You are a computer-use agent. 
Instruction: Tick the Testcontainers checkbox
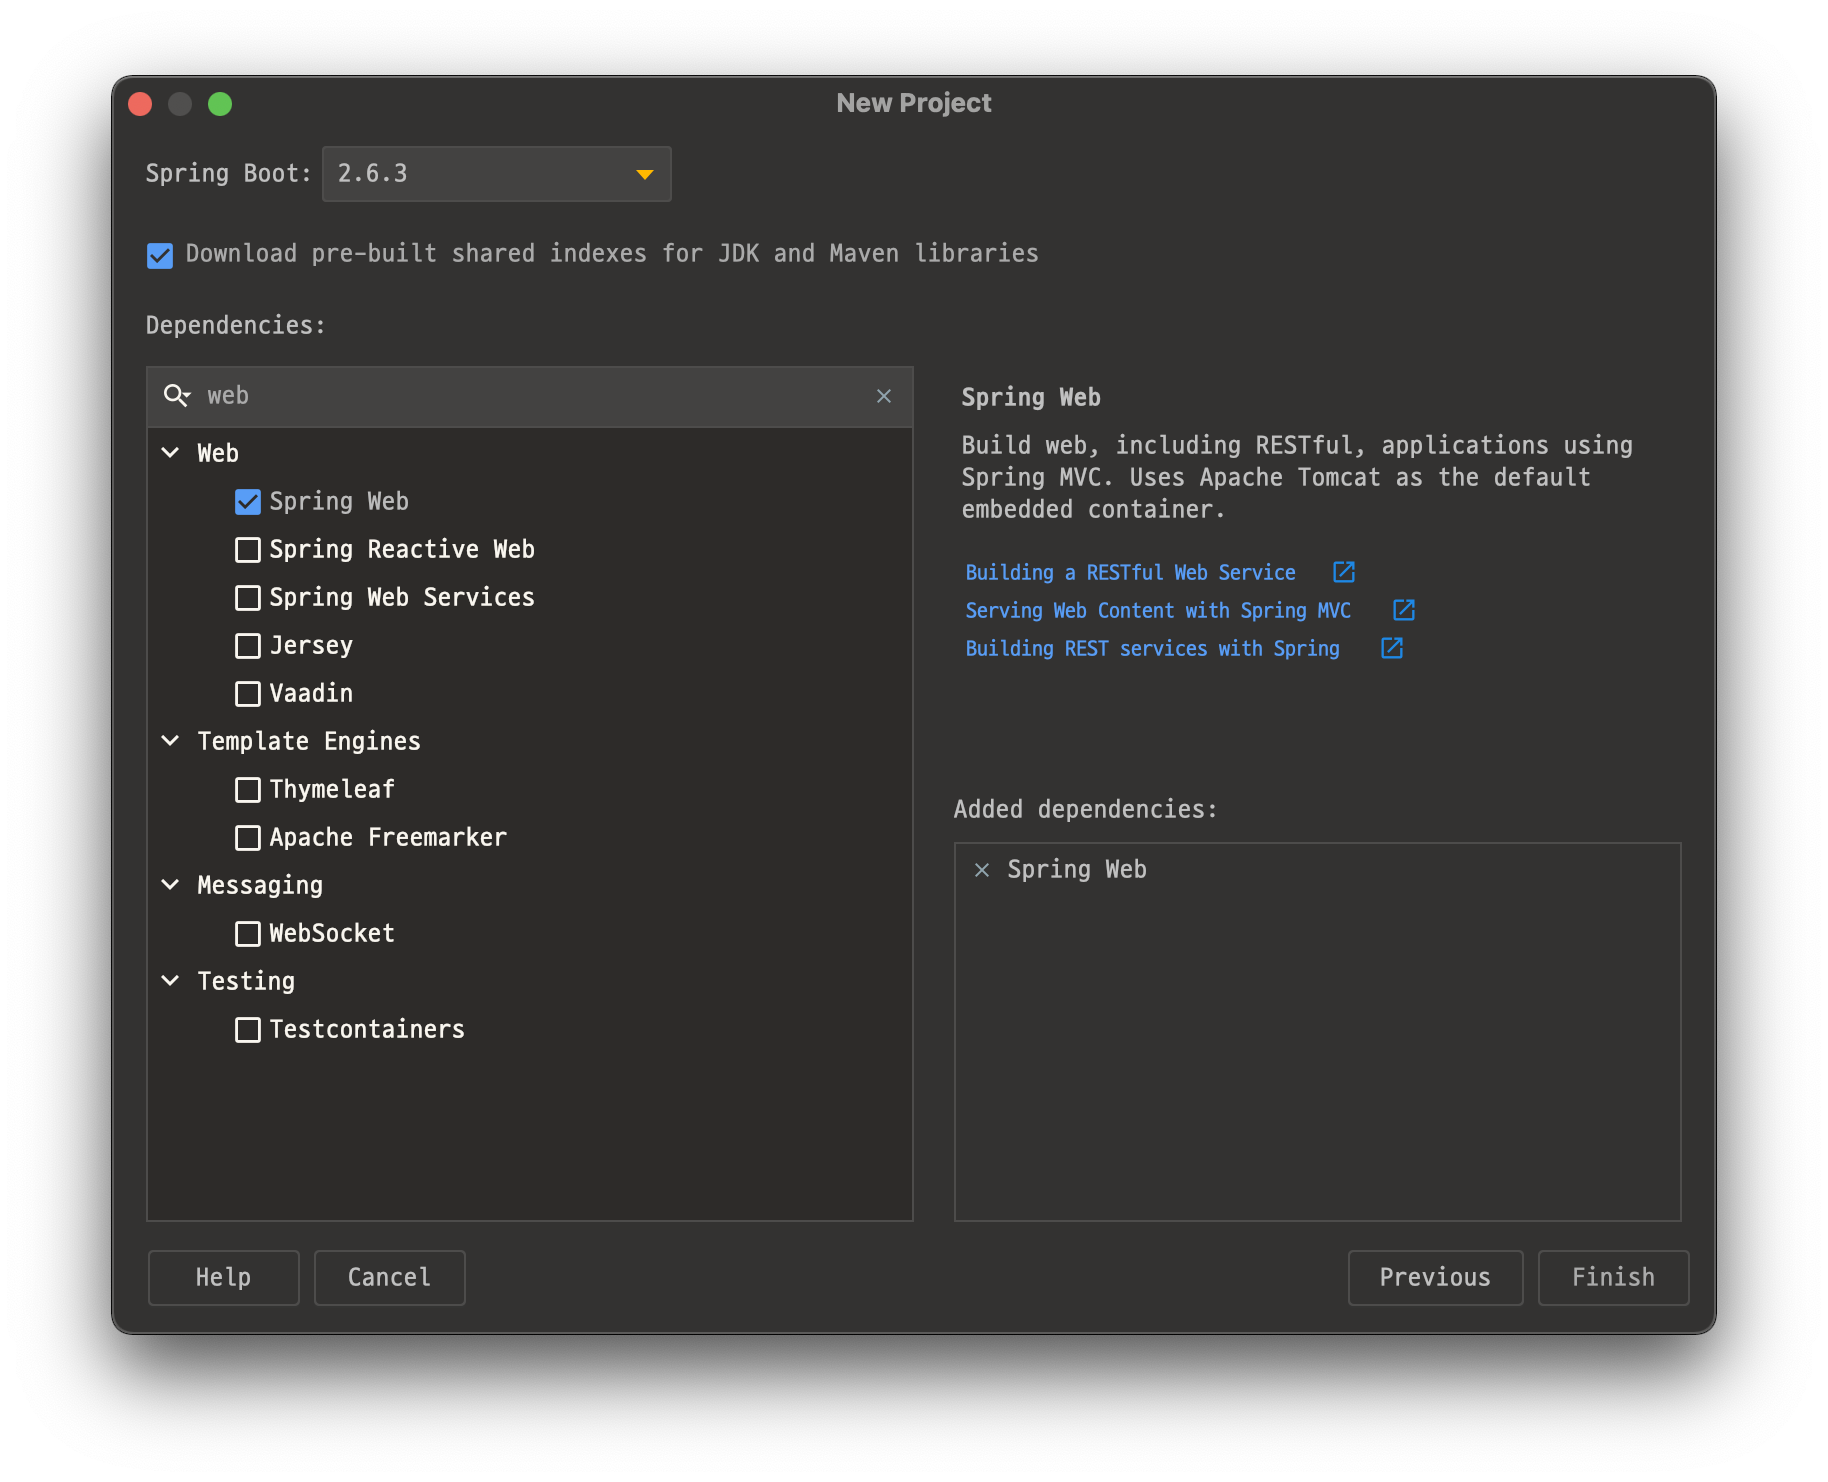pyautogui.click(x=248, y=1030)
